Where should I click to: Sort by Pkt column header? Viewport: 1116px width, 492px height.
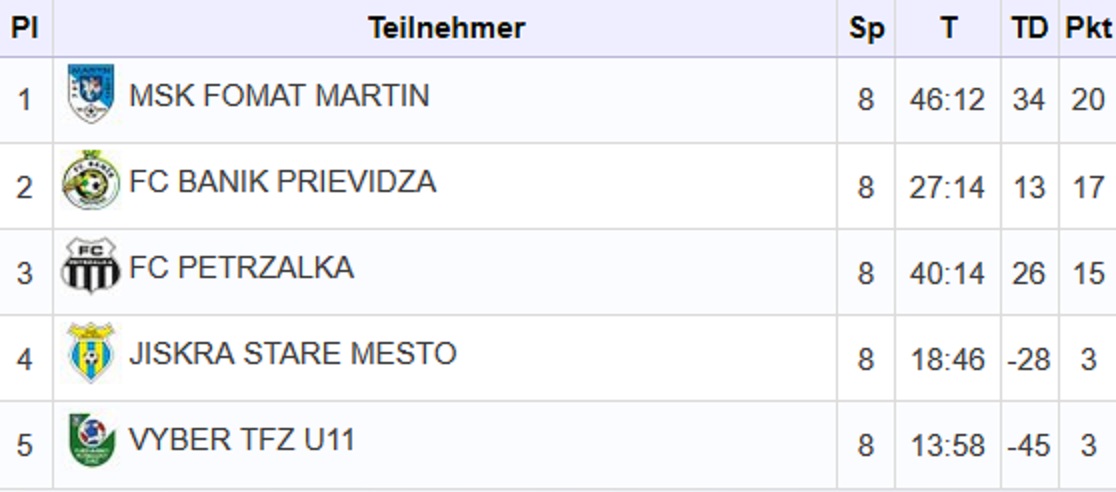tap(1088, 28)
